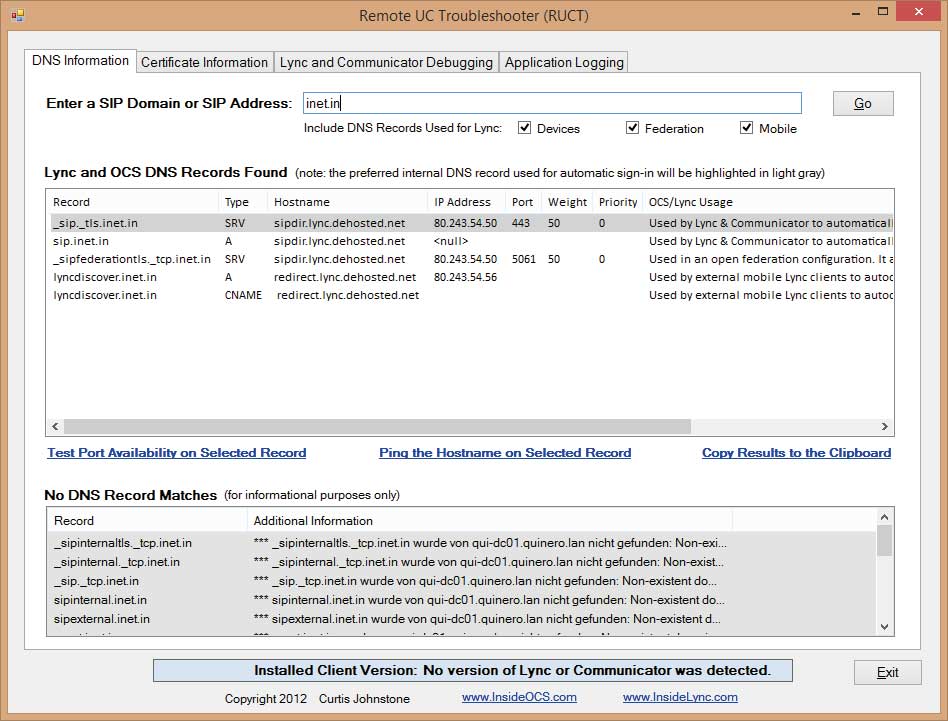Click the Go button

click(863, 103)
